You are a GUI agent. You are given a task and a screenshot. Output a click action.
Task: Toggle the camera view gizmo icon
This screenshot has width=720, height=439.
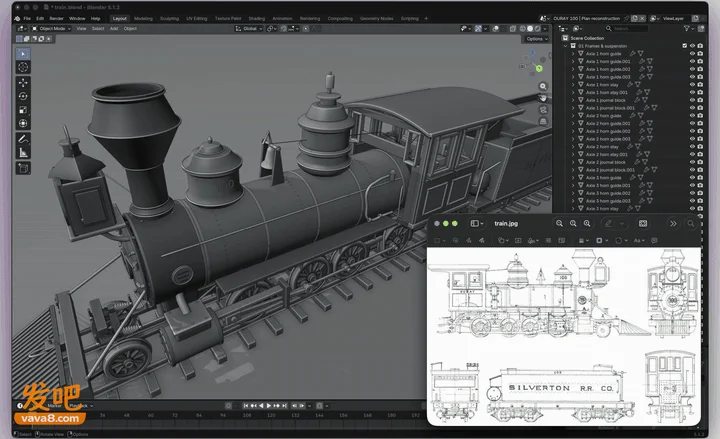pos(543,110)
